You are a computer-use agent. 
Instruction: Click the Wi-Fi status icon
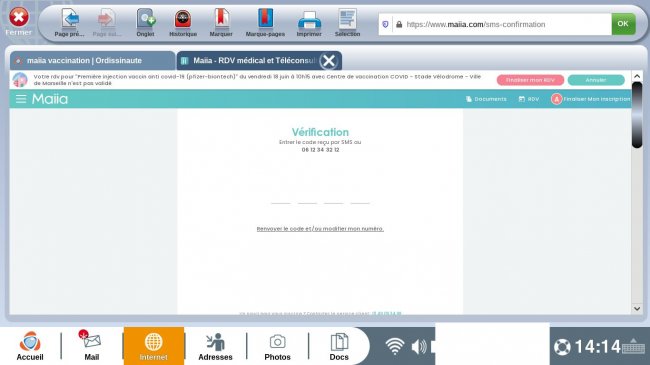395,346
